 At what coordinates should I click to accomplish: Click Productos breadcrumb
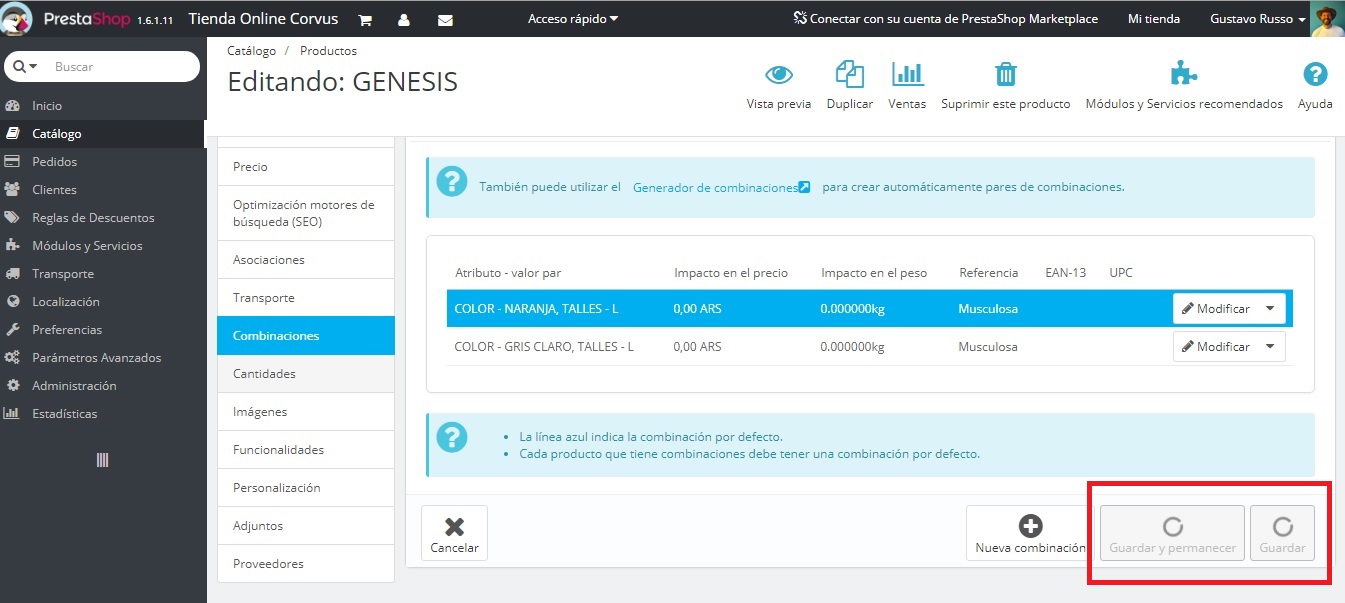[x=328, y=50]
